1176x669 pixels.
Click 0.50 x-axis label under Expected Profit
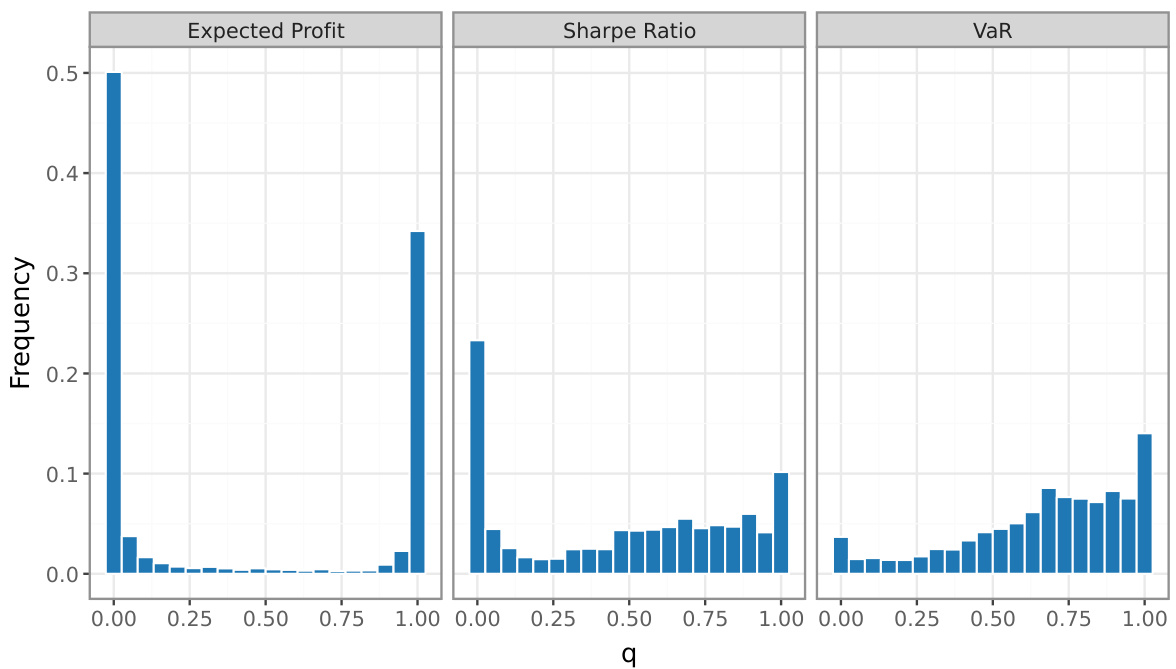click(265, 618)
